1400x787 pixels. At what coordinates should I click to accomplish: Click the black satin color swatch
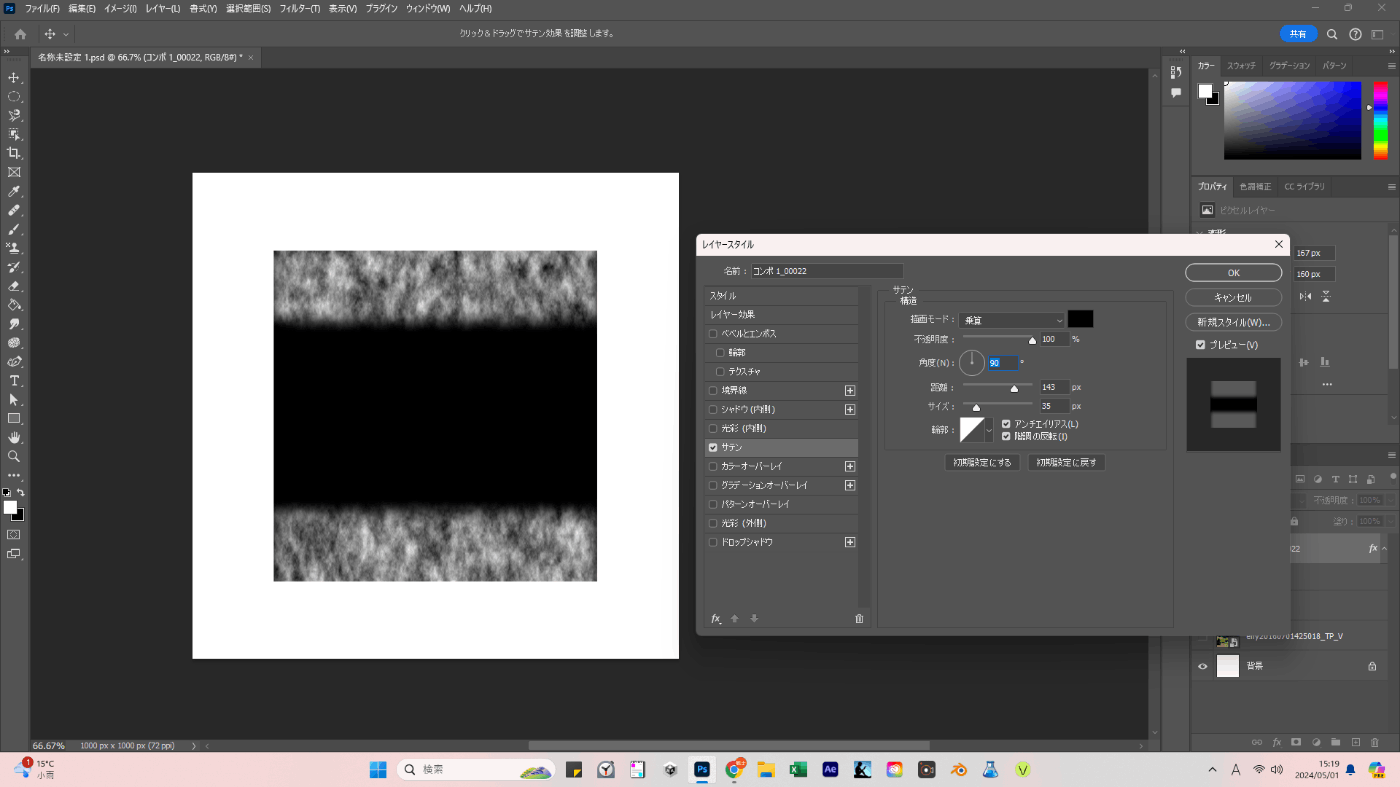(1080, 319)
